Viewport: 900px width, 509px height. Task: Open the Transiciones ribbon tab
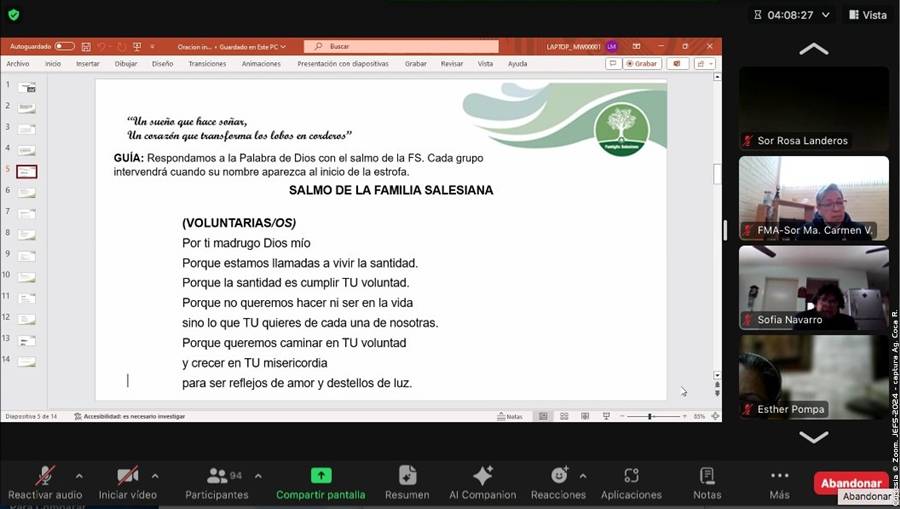(207, 64)
